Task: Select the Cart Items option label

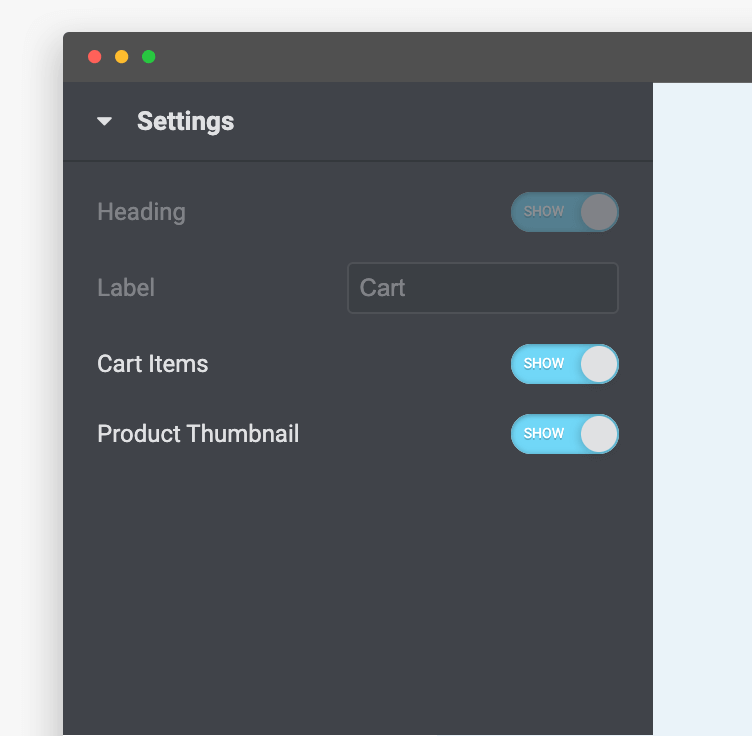Action: 153,364
